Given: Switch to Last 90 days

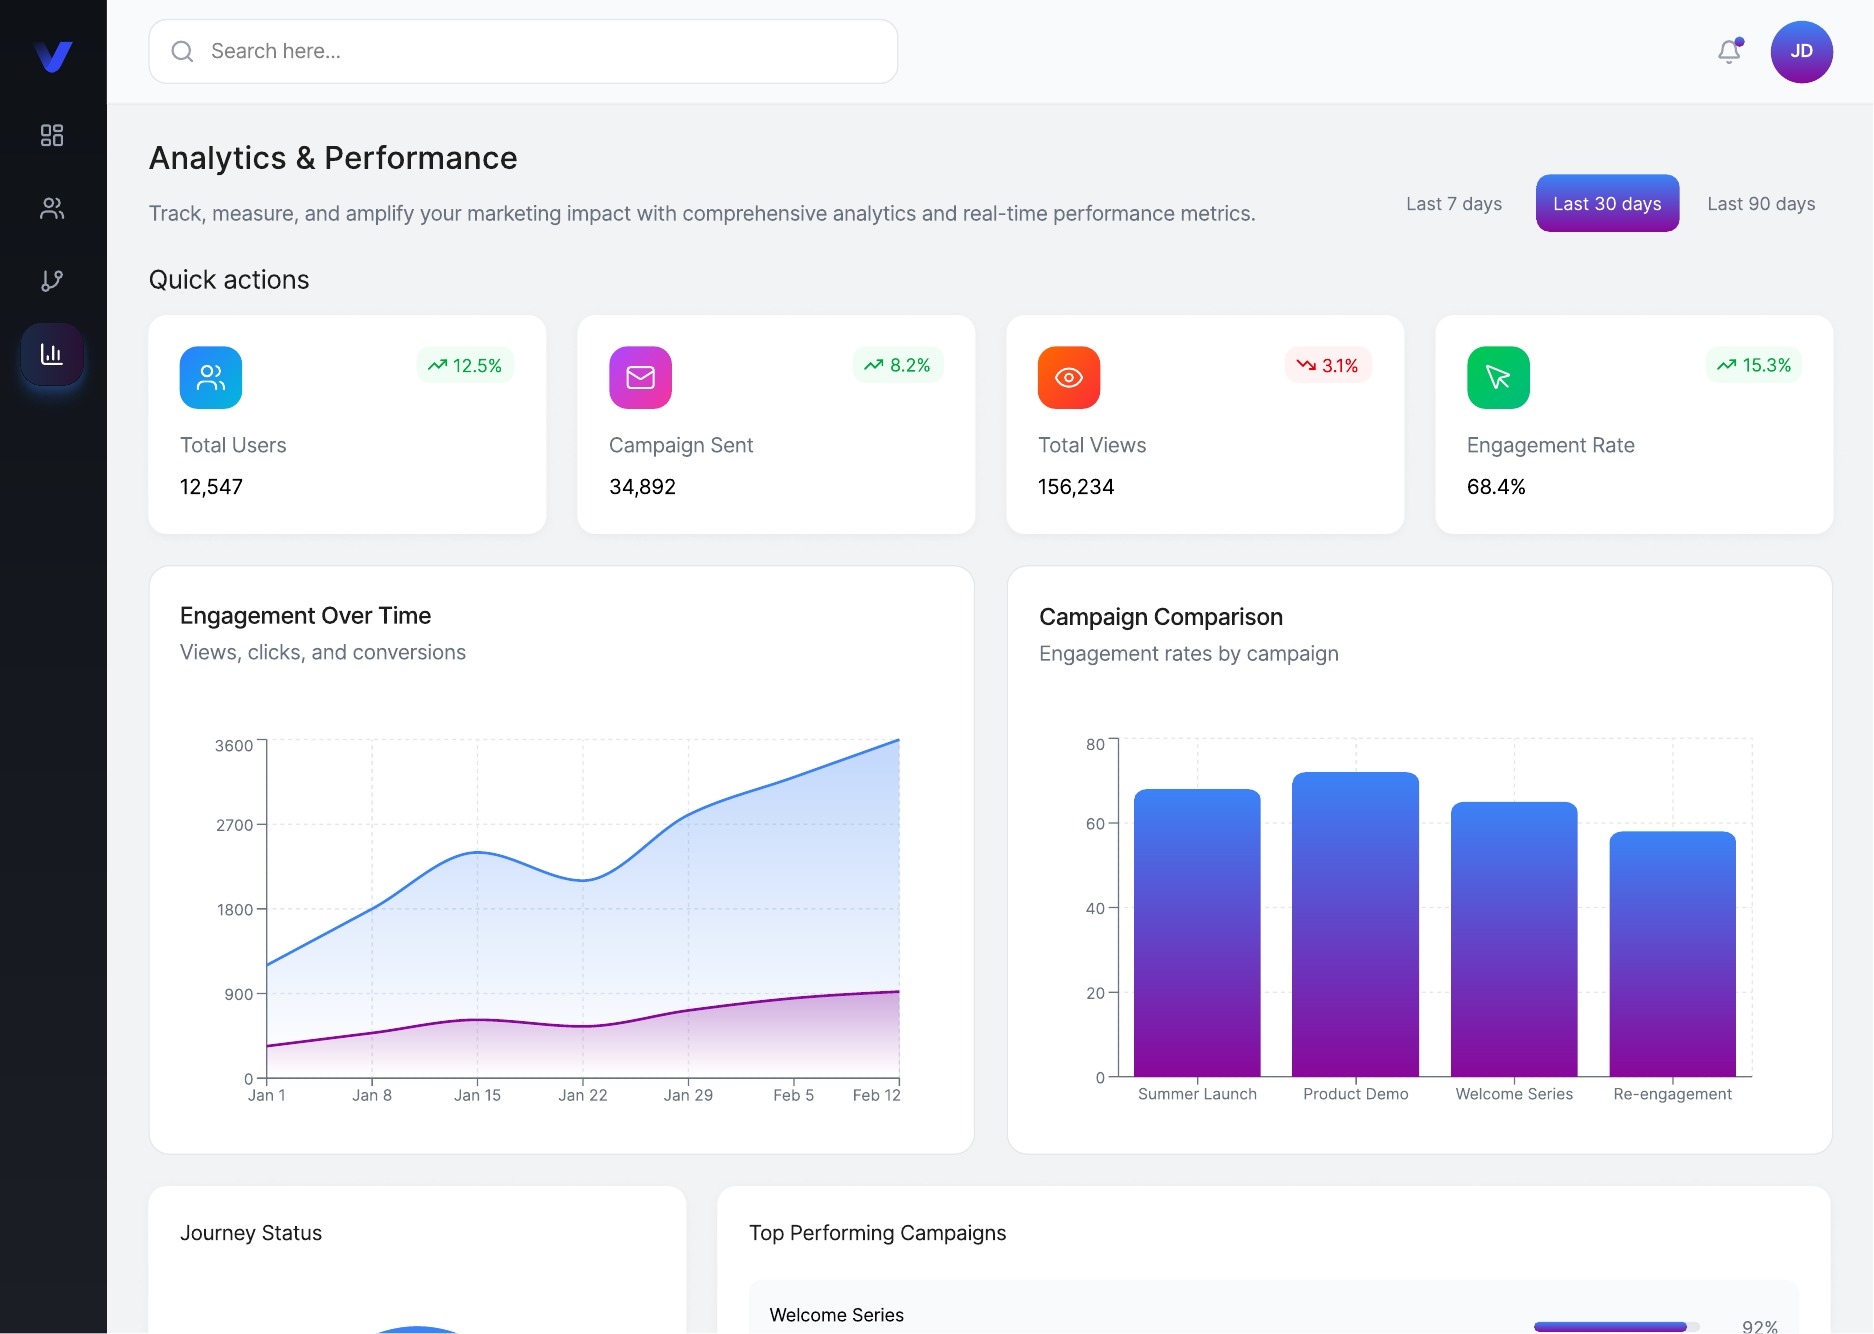Looking at the screenshot, I should [x=1761, y=204].
